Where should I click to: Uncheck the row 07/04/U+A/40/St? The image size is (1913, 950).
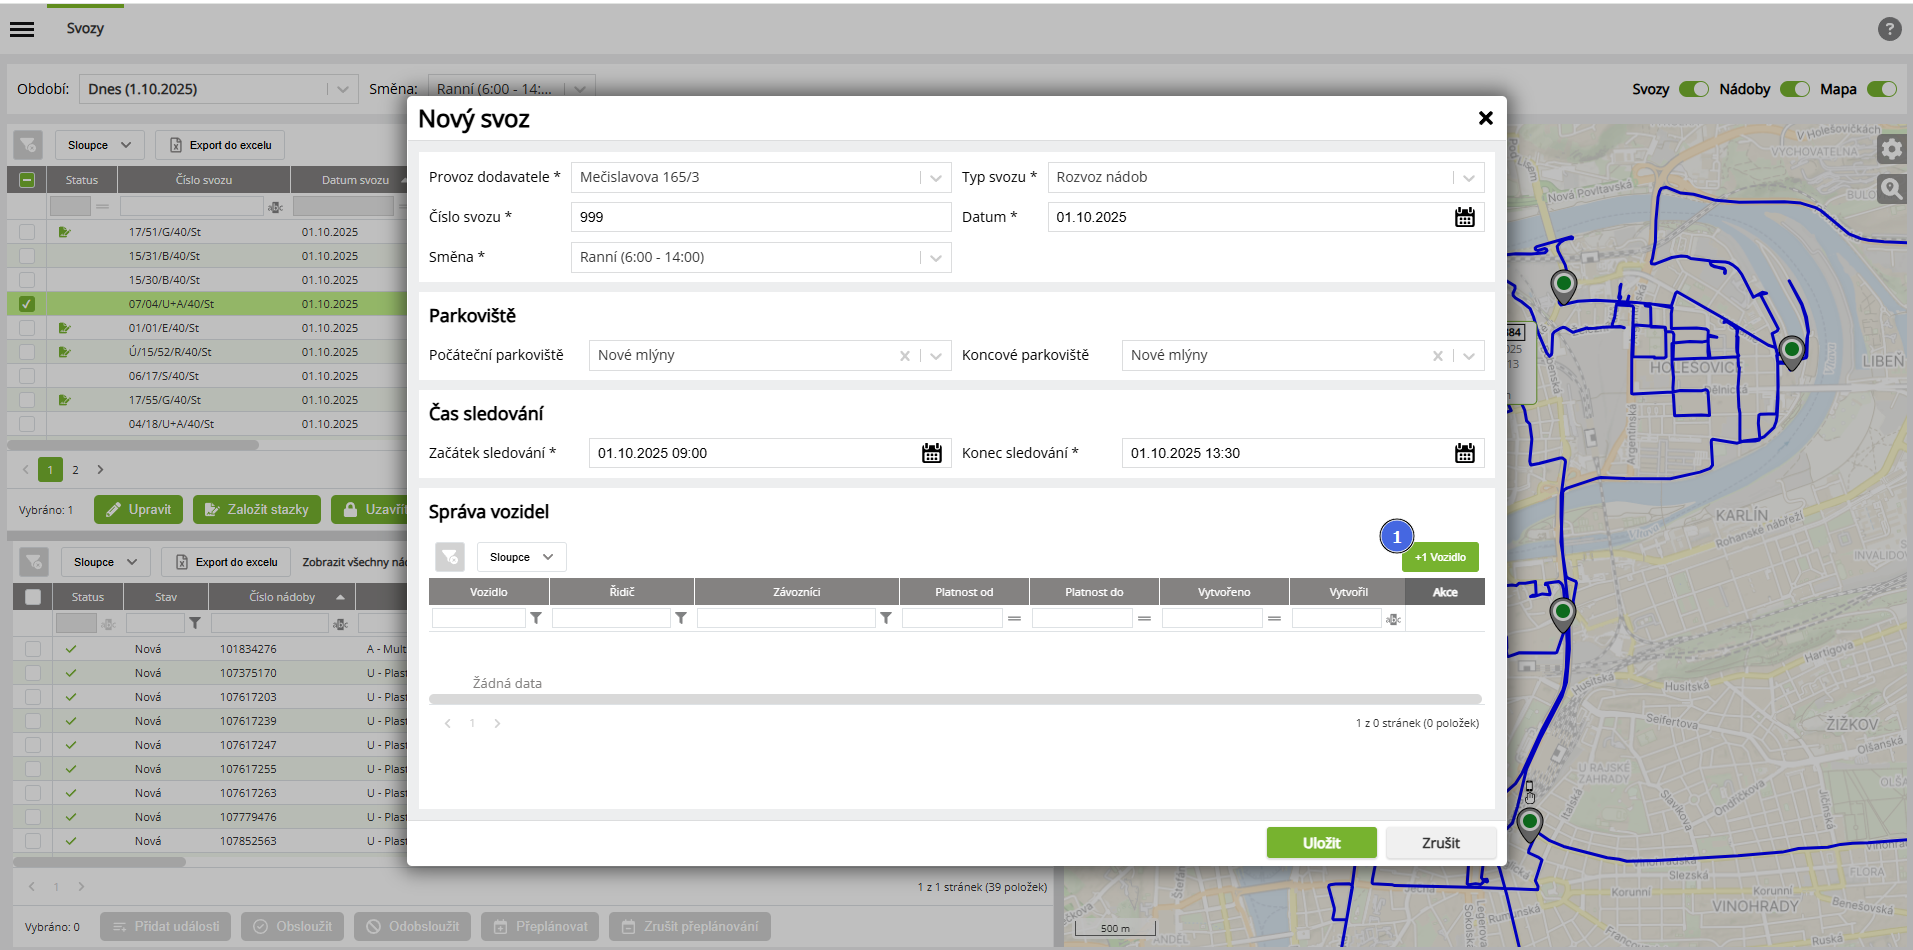[x=27, y=304]
